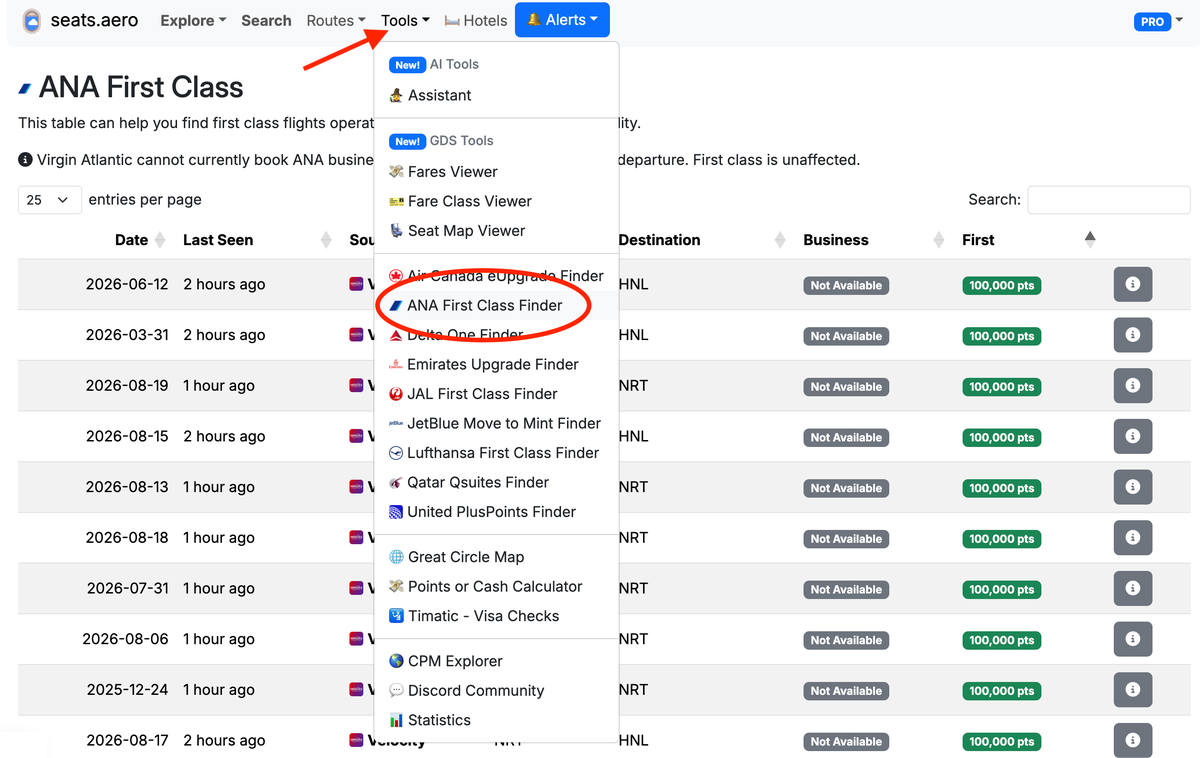Click the Search nav link

tap(266, 21)
